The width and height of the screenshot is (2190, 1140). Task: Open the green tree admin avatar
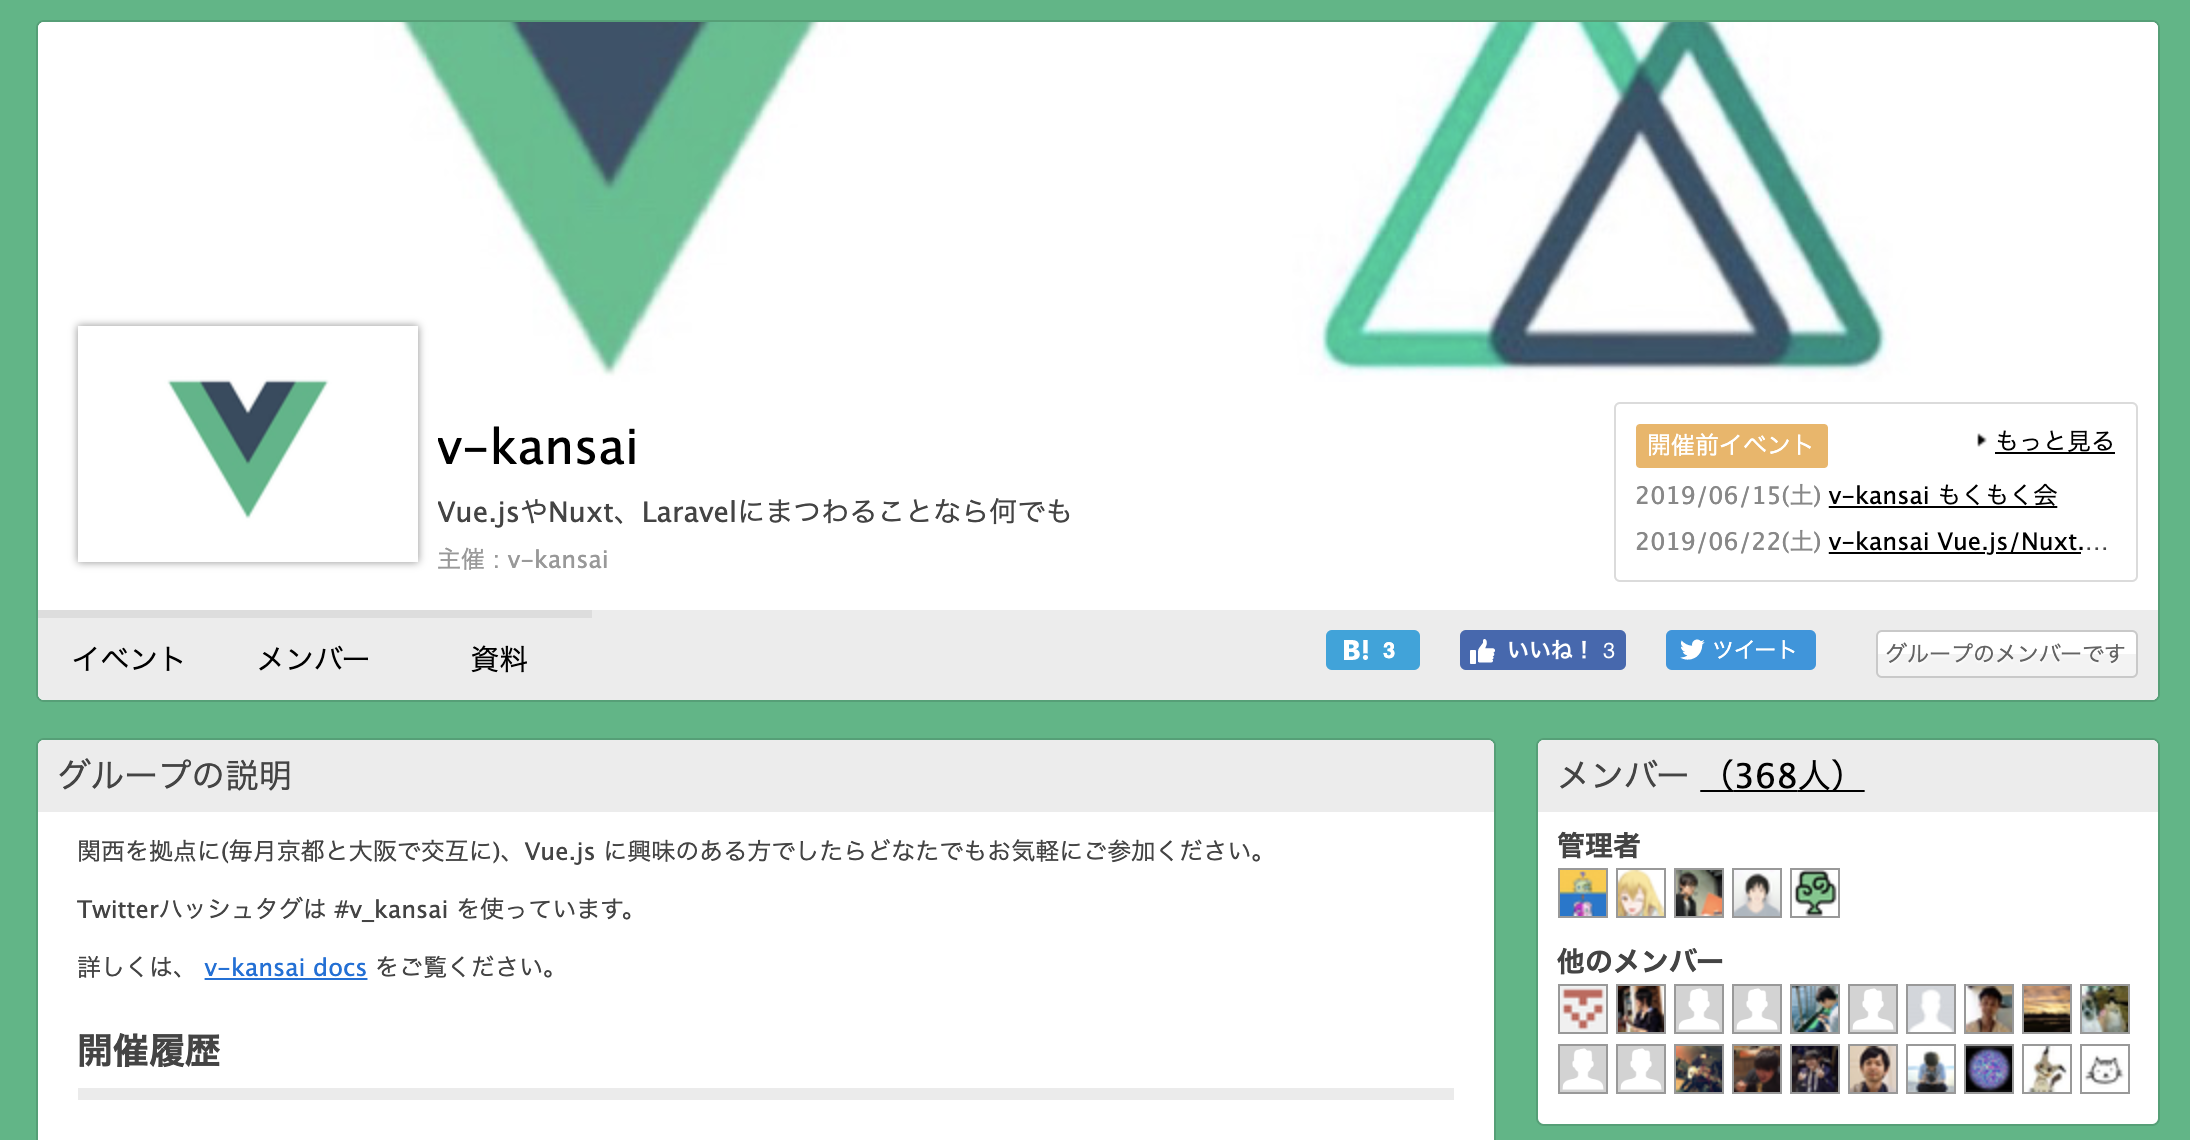pyautogui.click(x=1815, y=893)
